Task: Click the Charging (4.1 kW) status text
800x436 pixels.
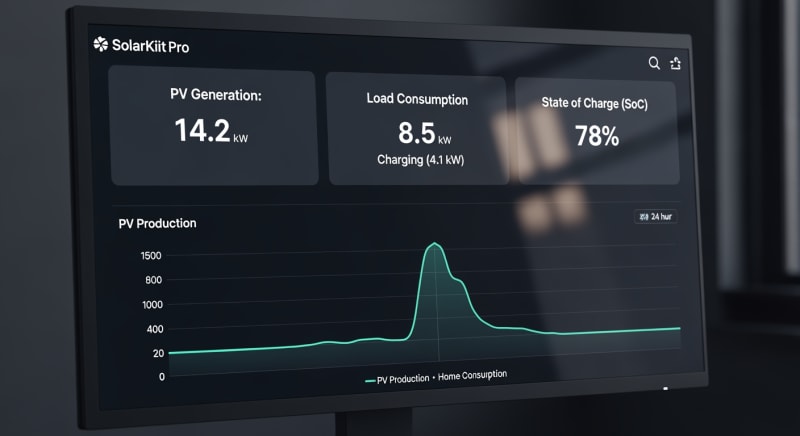Action: pyautogui.click(x=420, y=160)
